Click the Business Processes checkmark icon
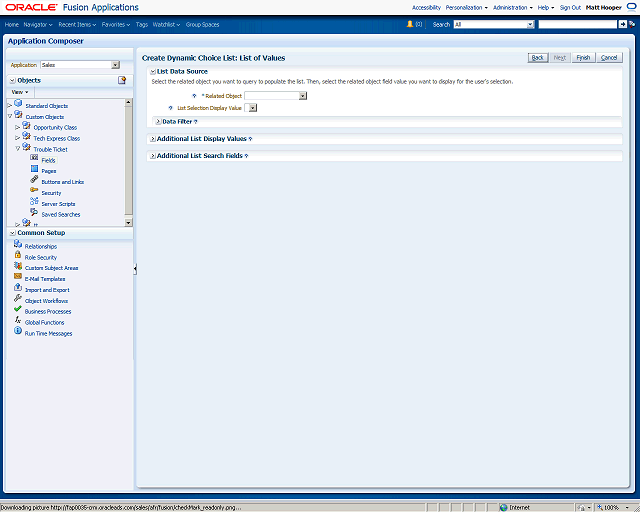Screen dimensions: 640x512 (x=18, y=309)
